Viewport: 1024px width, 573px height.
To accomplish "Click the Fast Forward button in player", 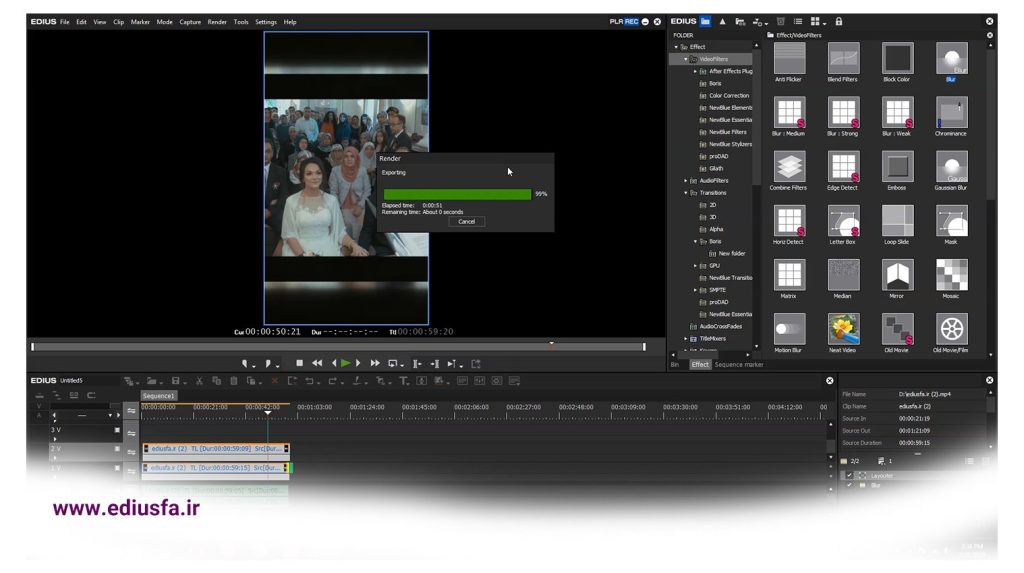I will point(375,363).
